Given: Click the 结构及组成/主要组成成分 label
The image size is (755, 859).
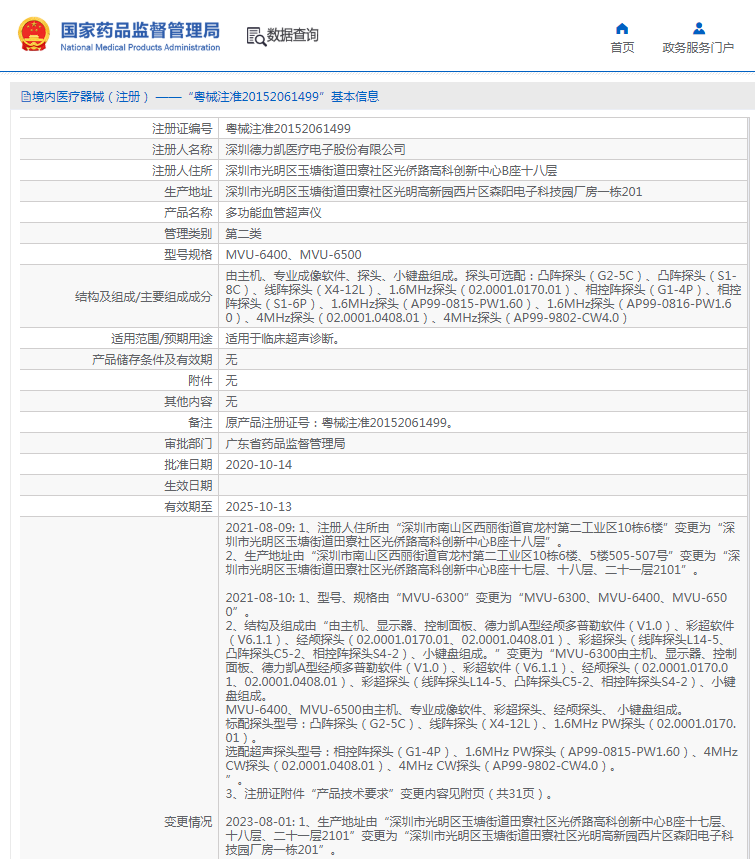Looking at the screenshot, I should (x=144, y=297).
